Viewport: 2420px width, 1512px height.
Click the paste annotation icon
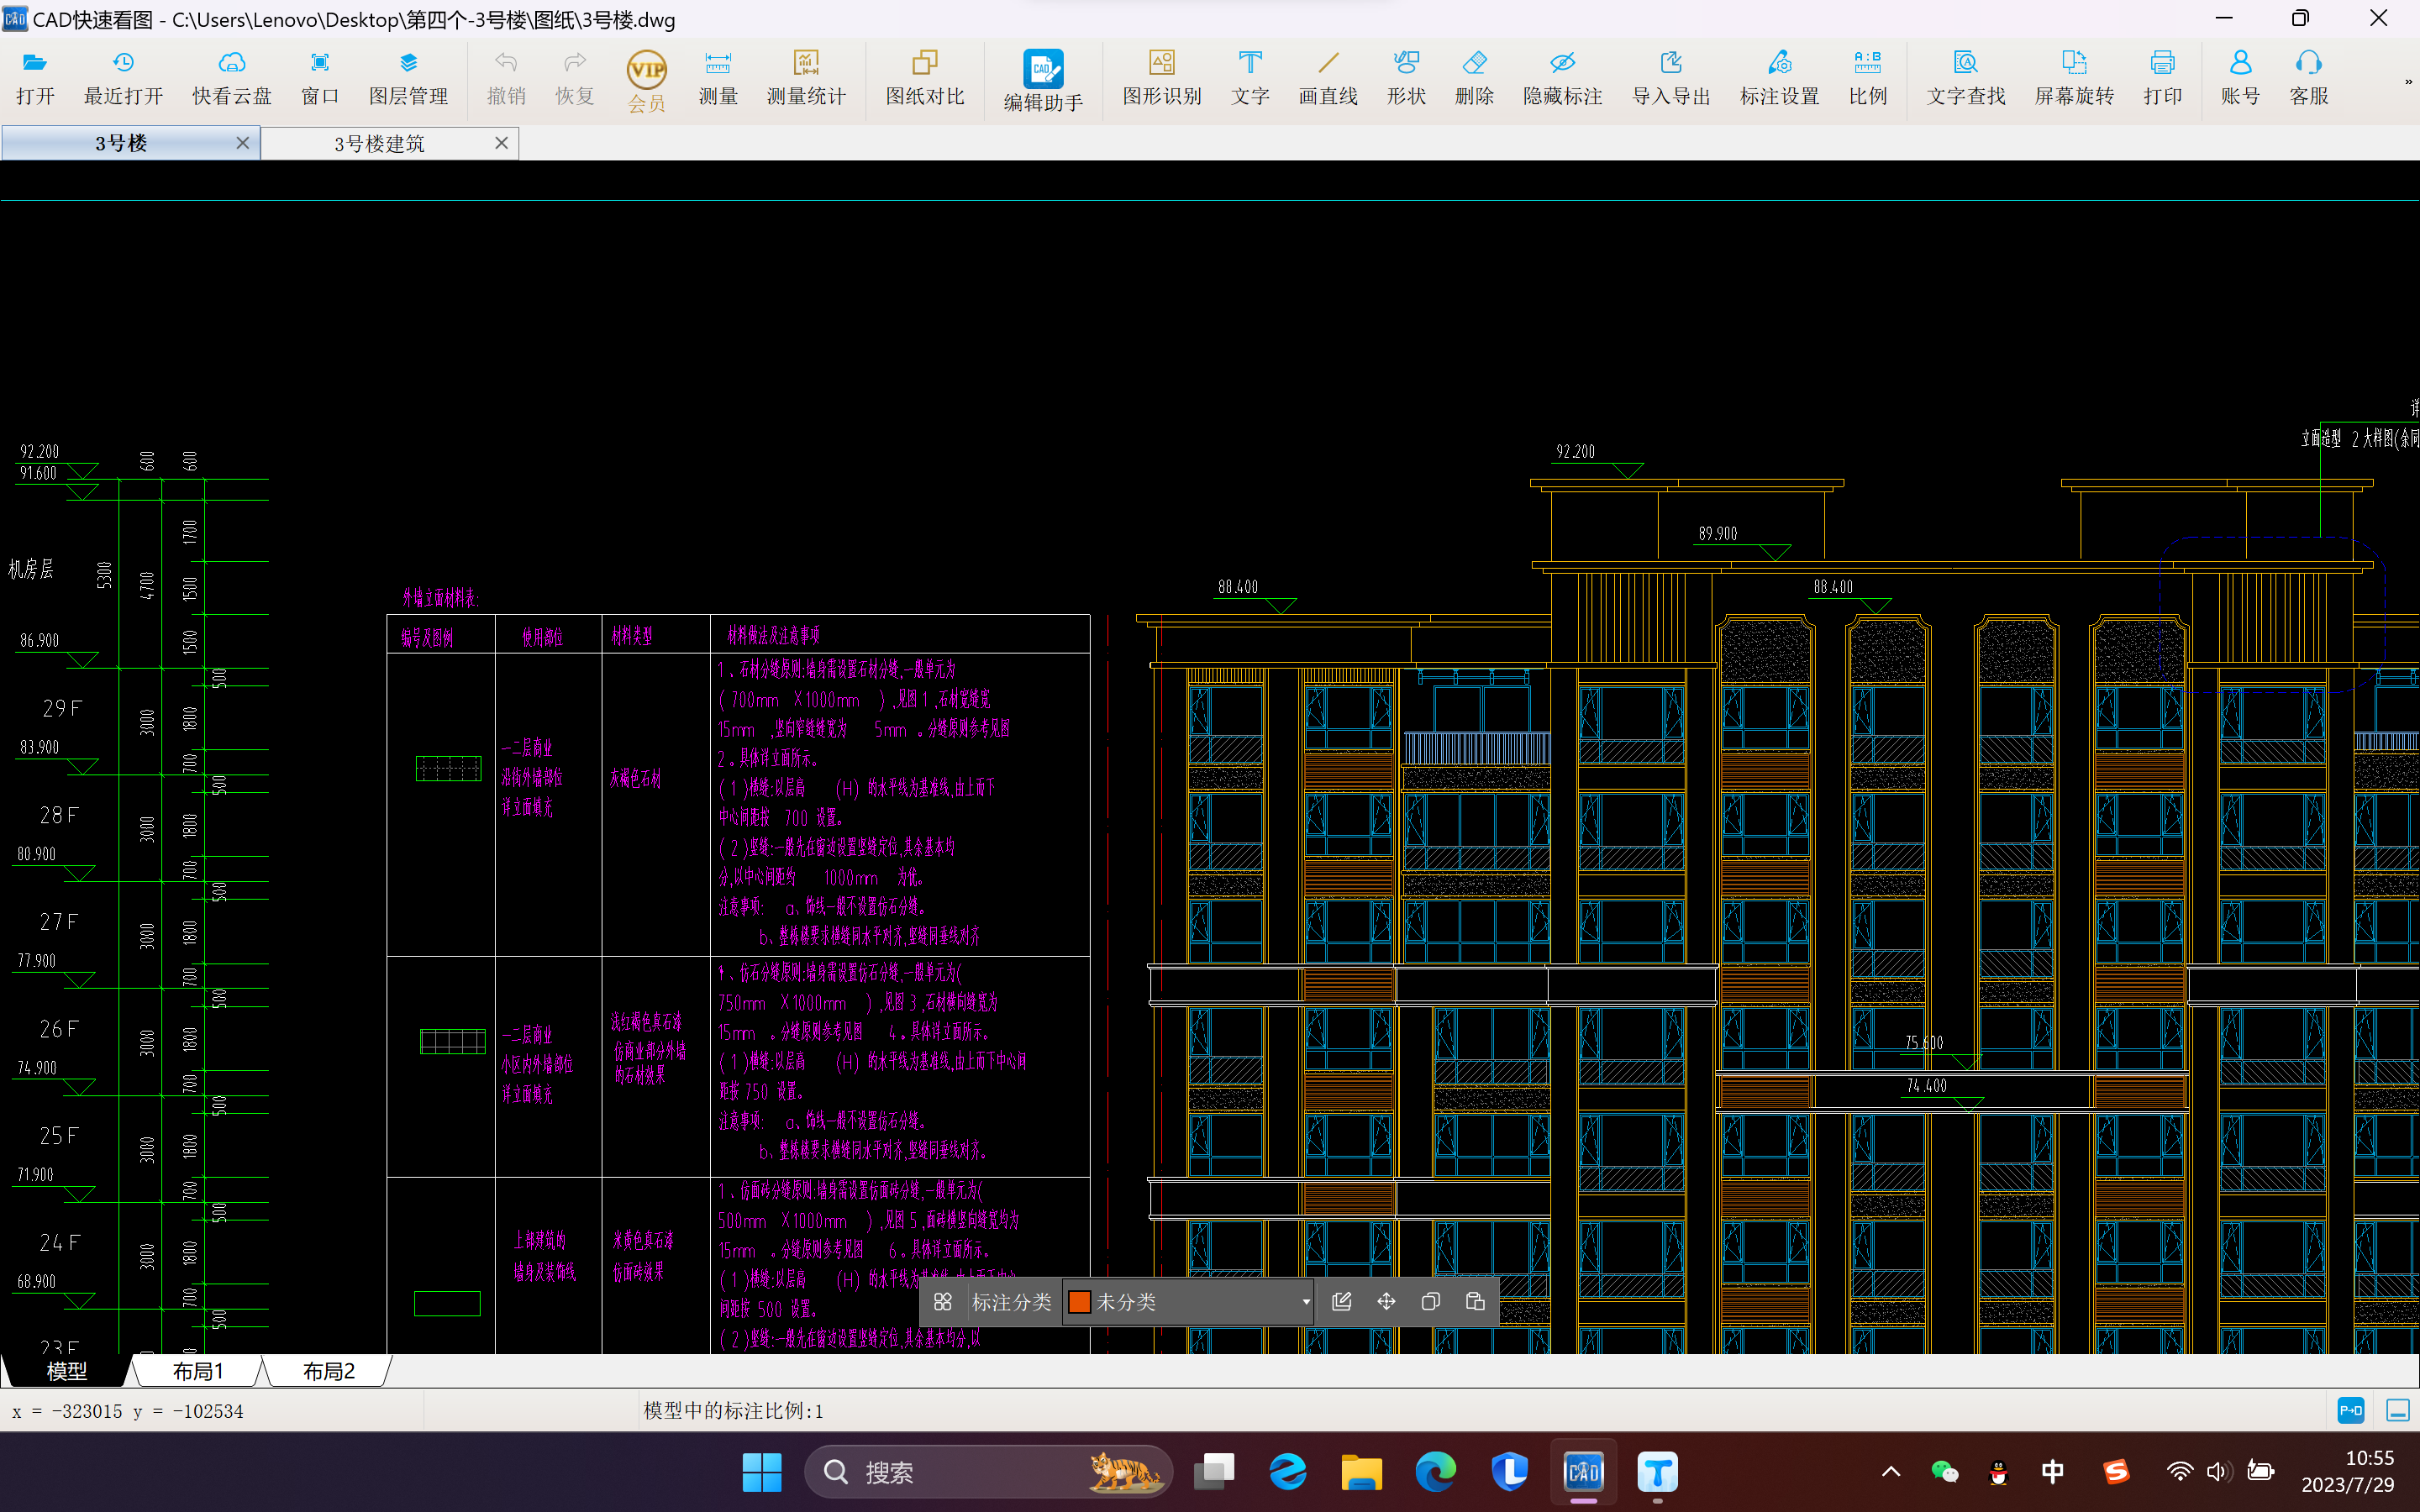tap(1475, 1301)
